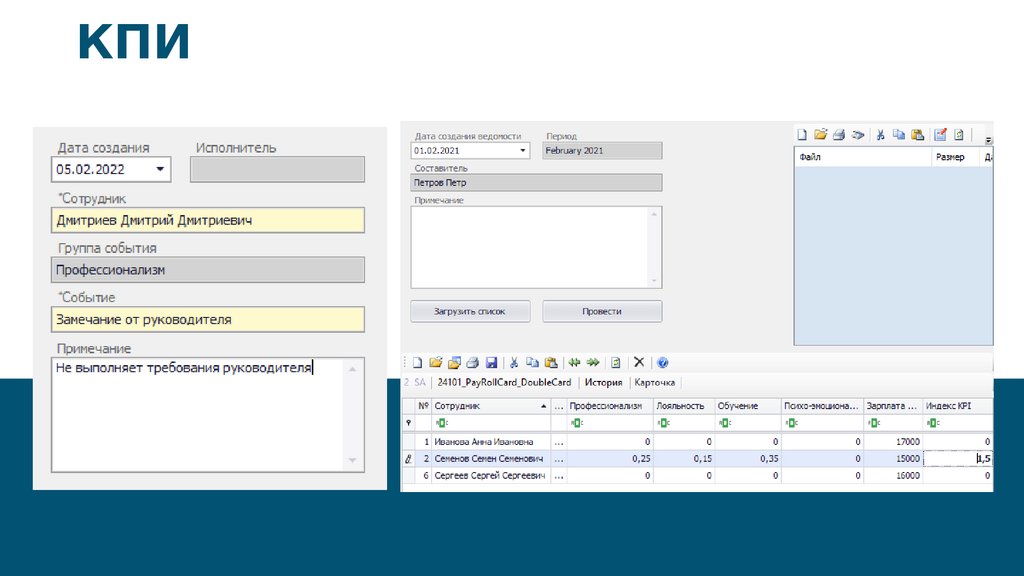Click scroll-up arrow in ведомость Примечание box
This screenshot has width=1024, height=576.
click(x=654, y=214)
